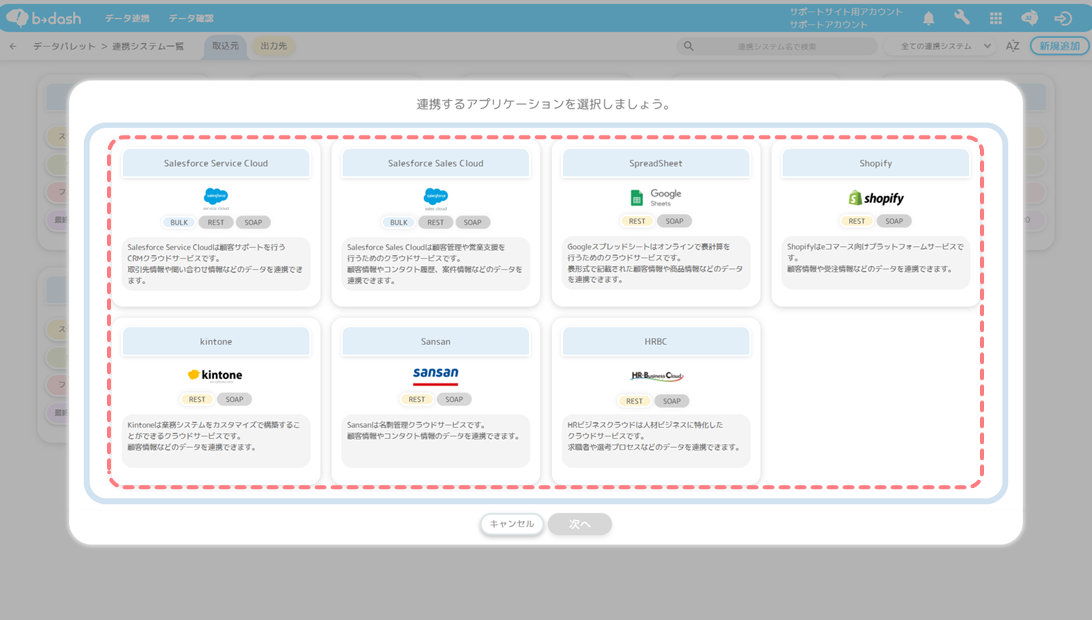The image size is (1092, 620).
Task: Switch to the 出力先 tab
Action: [x=274, y=46]
